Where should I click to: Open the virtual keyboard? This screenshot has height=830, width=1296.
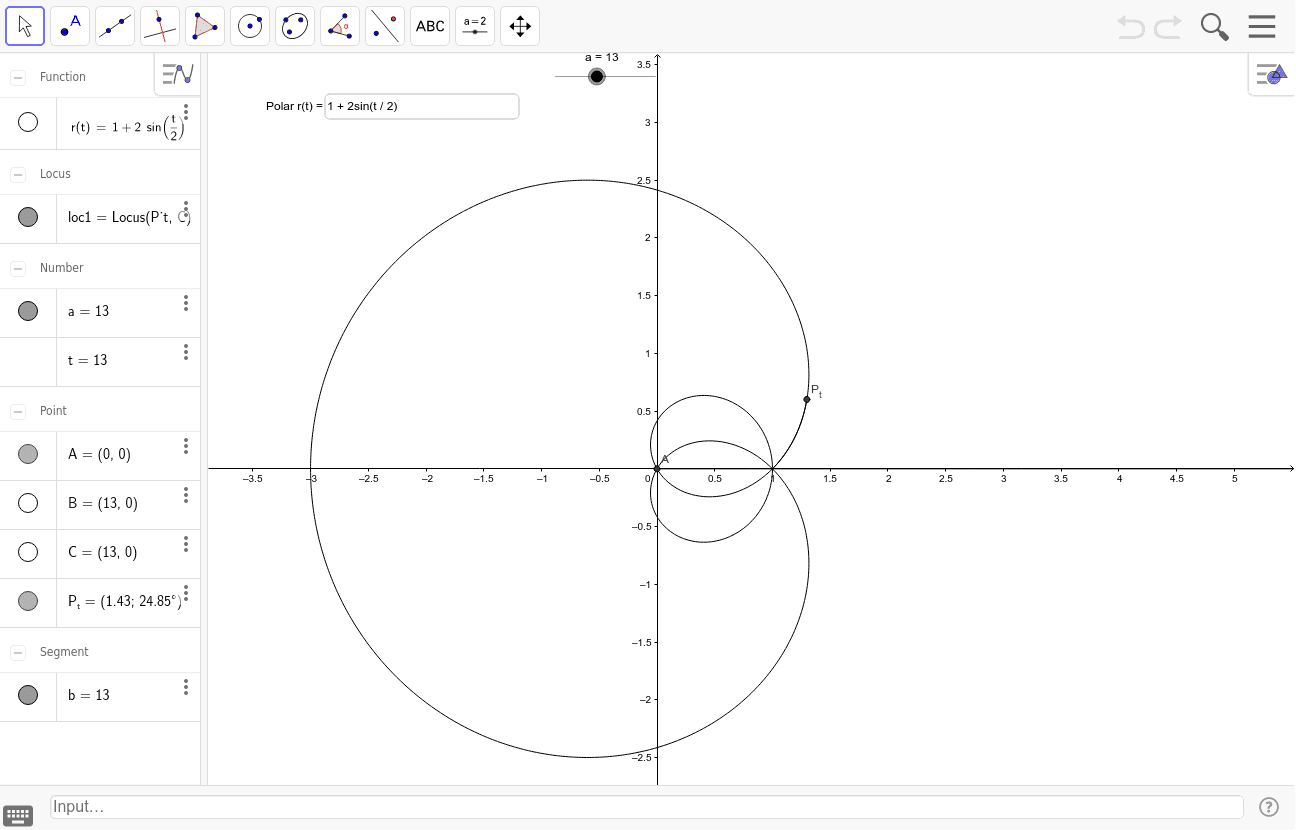click(18, 815)
